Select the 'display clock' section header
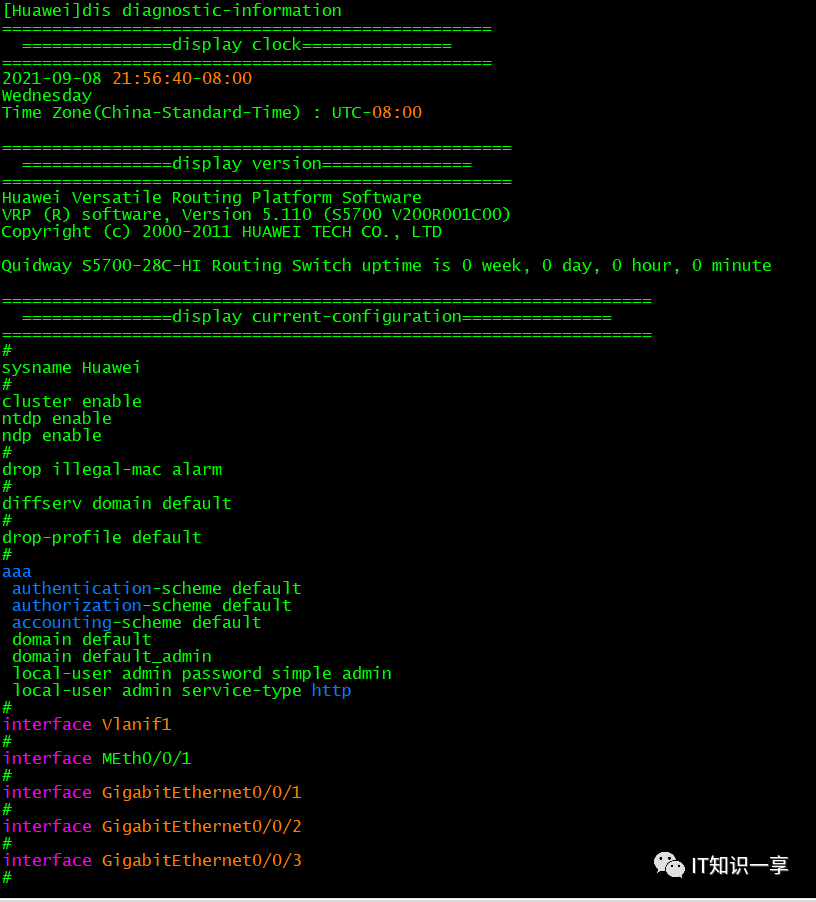 pyautogui.click(x=237, y=45)
